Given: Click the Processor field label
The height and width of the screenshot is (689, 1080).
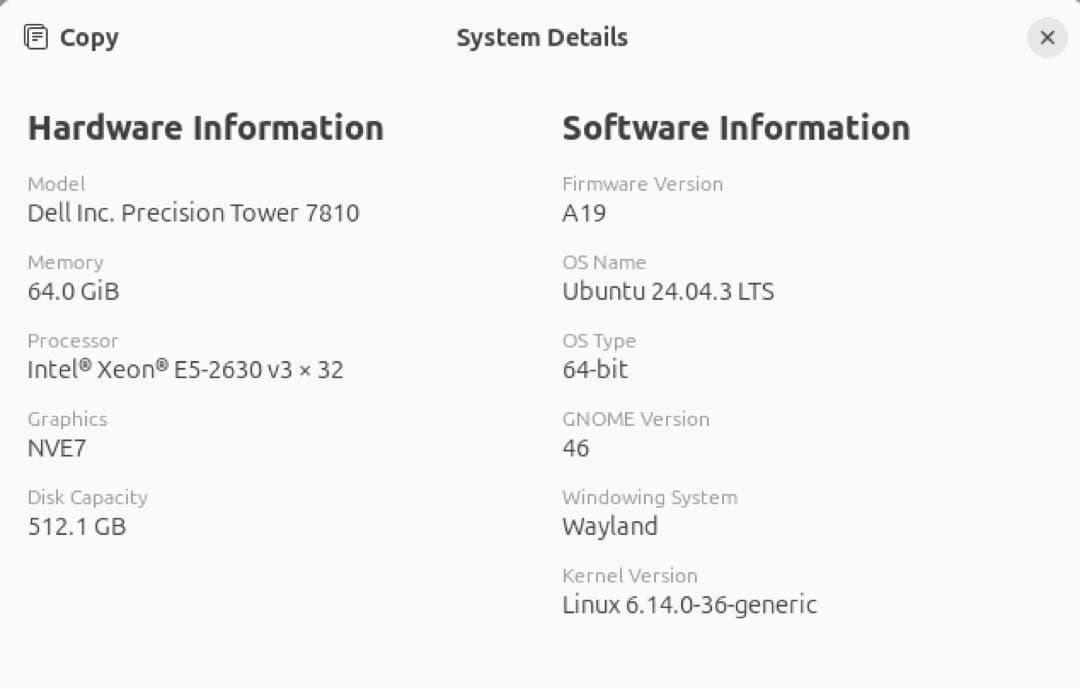Looking at the screenshot, I should 73,341.
